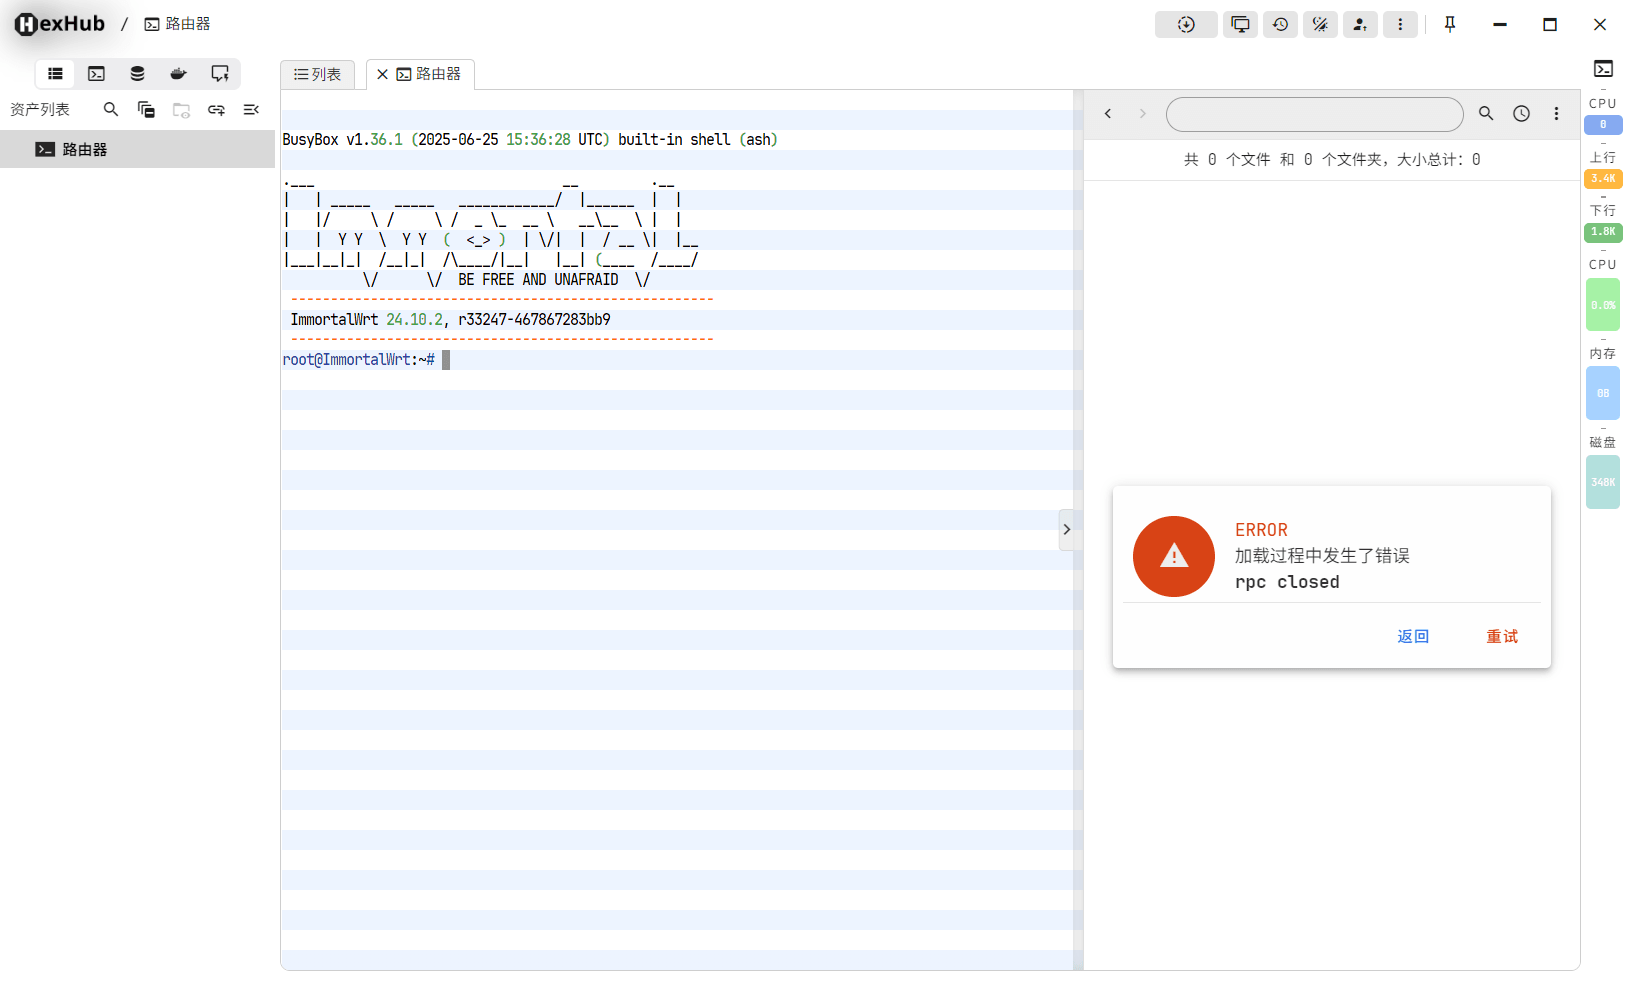Open the database section icon
Viewport: 1625px width, 982px height.
[137, 74]
